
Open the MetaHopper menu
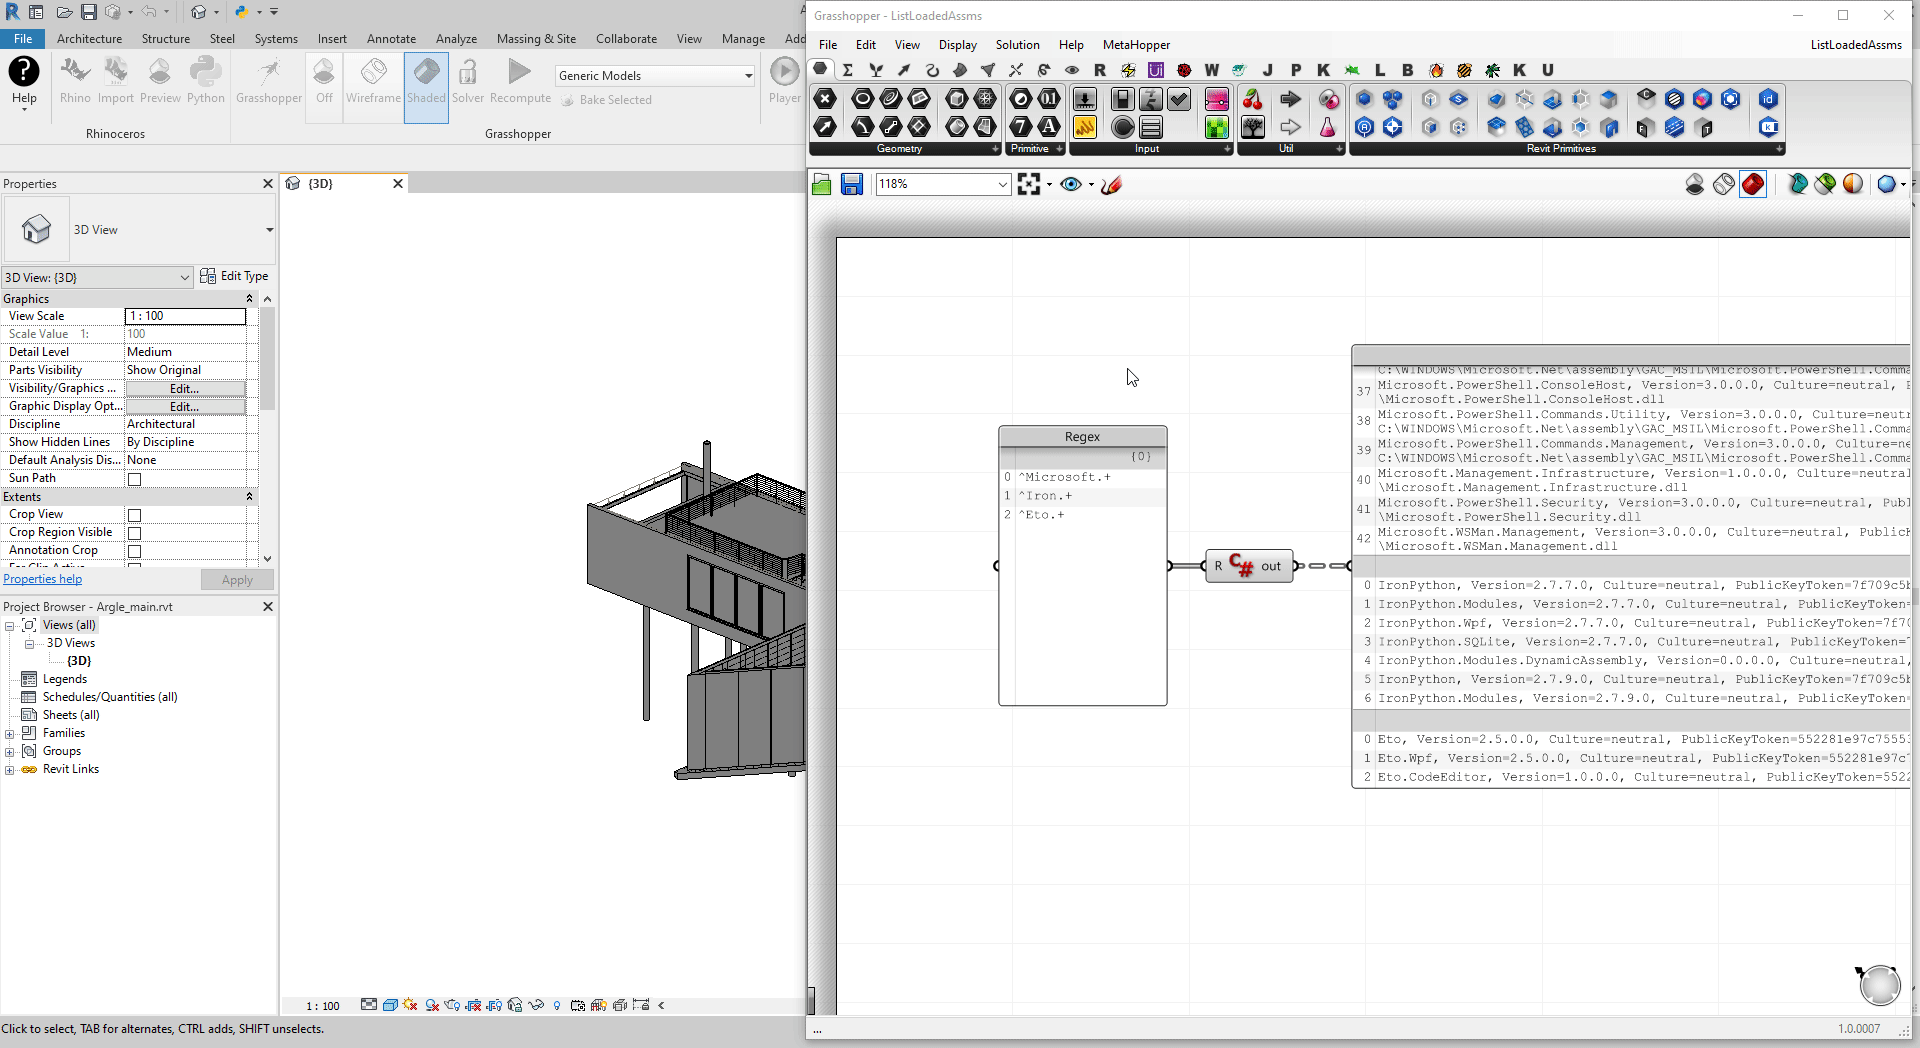(1135, 45)
